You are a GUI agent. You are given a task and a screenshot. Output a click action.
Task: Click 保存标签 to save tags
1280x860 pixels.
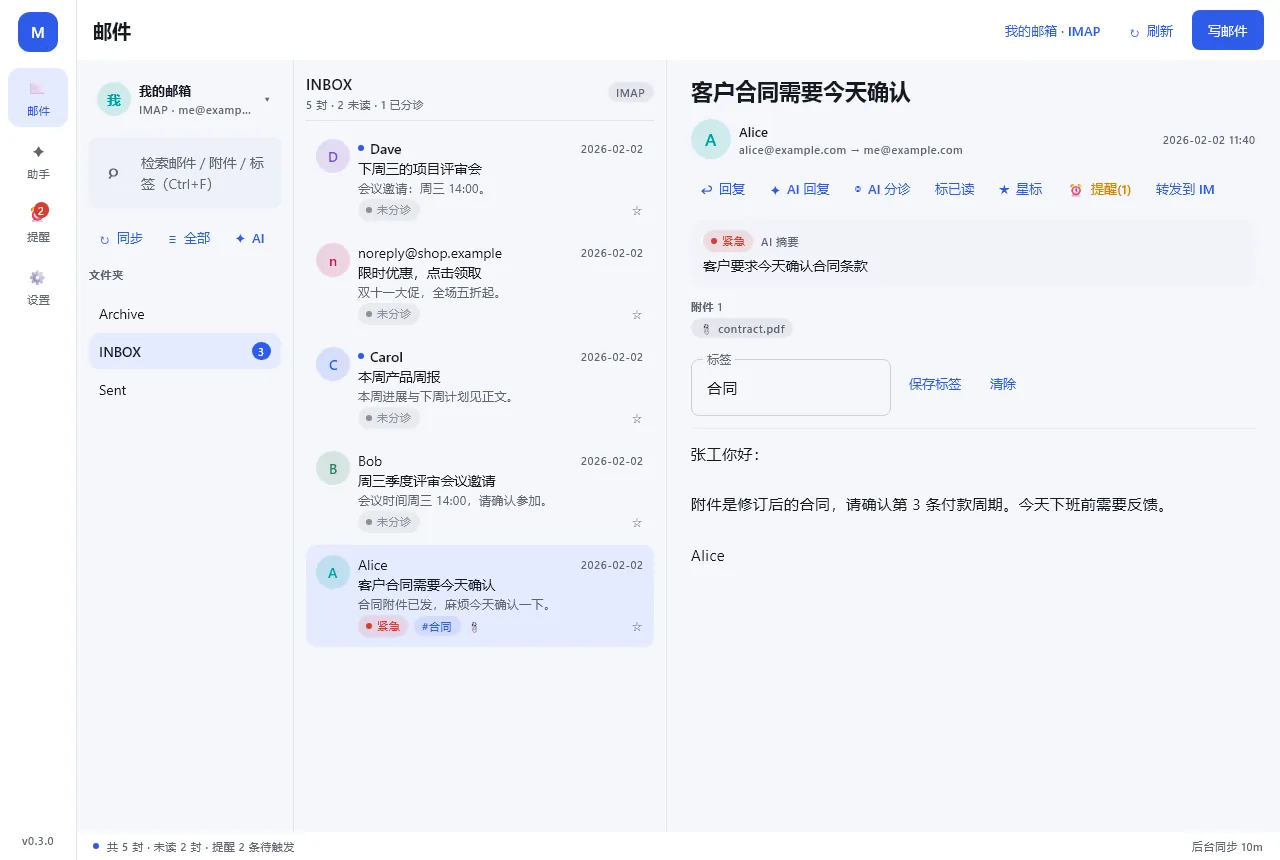coord(935,384)
